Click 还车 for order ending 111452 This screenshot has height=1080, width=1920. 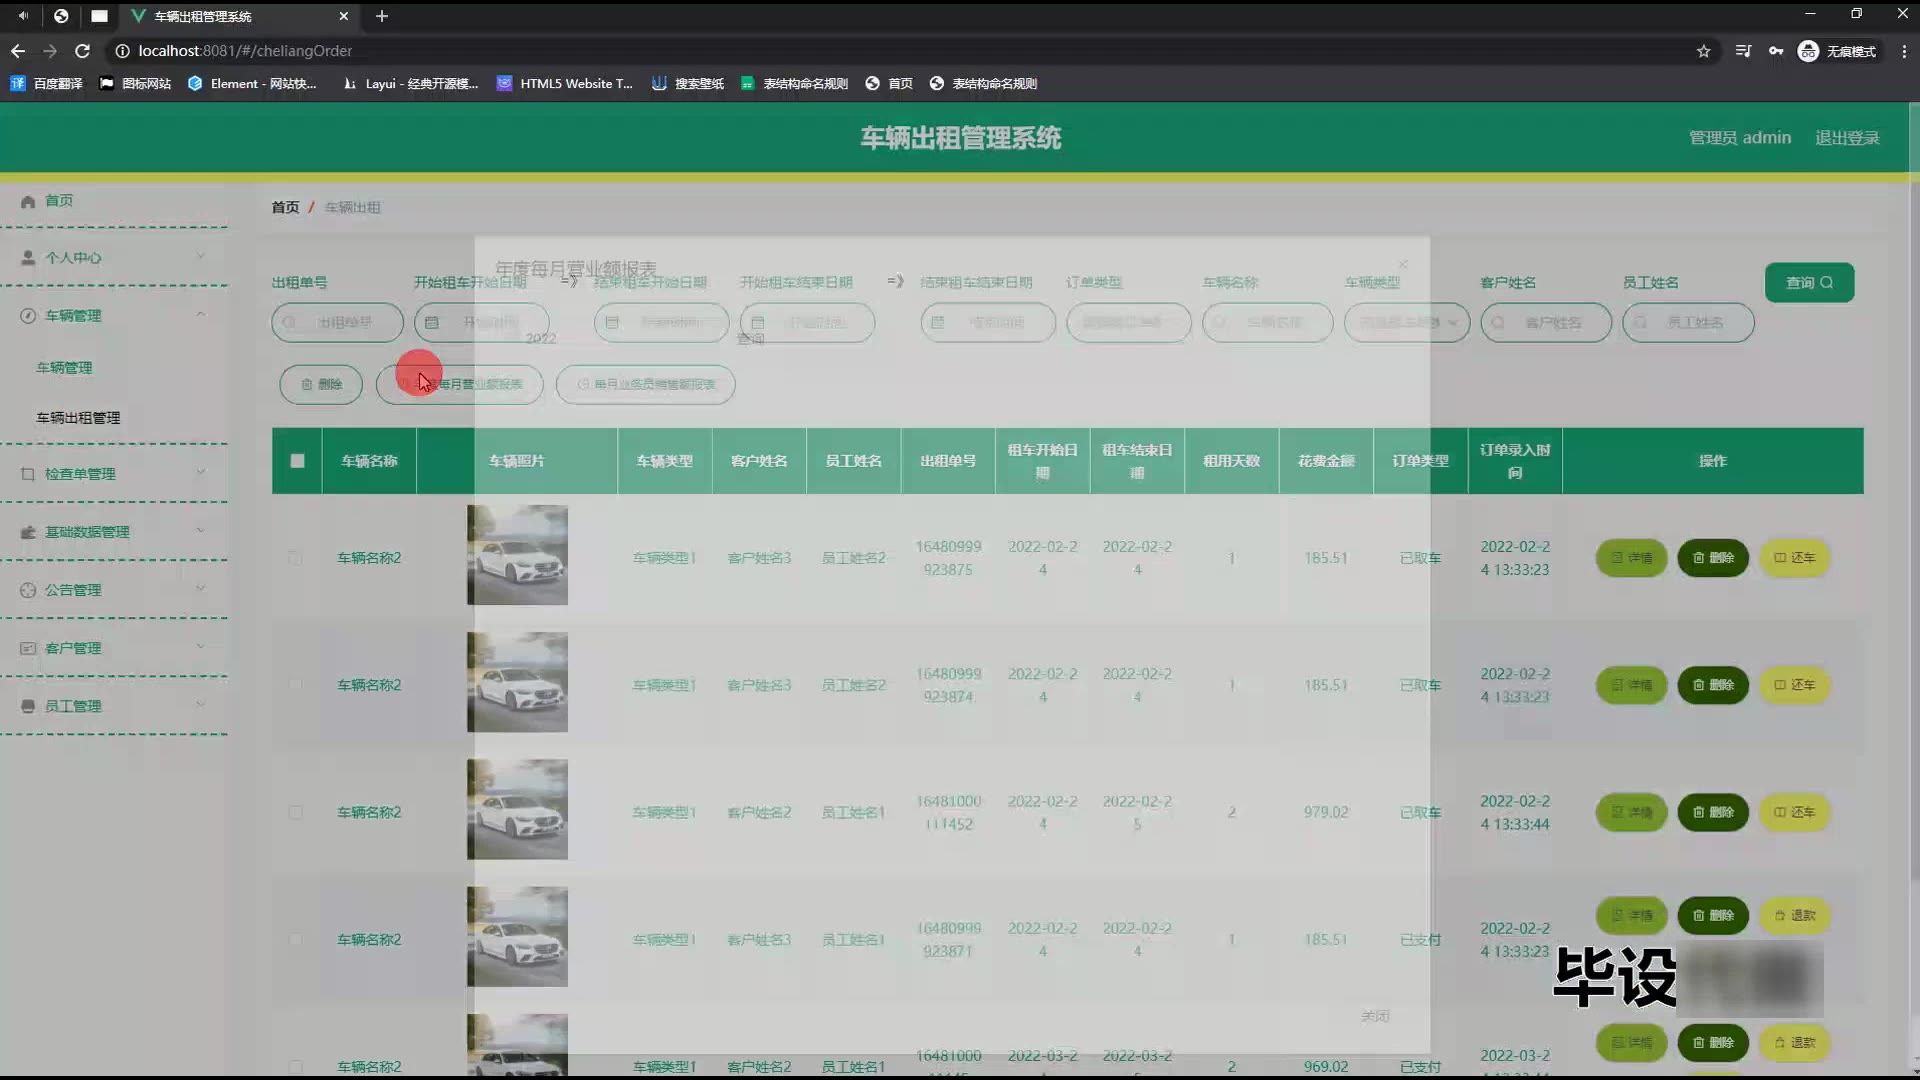[x=1795, y=812]
